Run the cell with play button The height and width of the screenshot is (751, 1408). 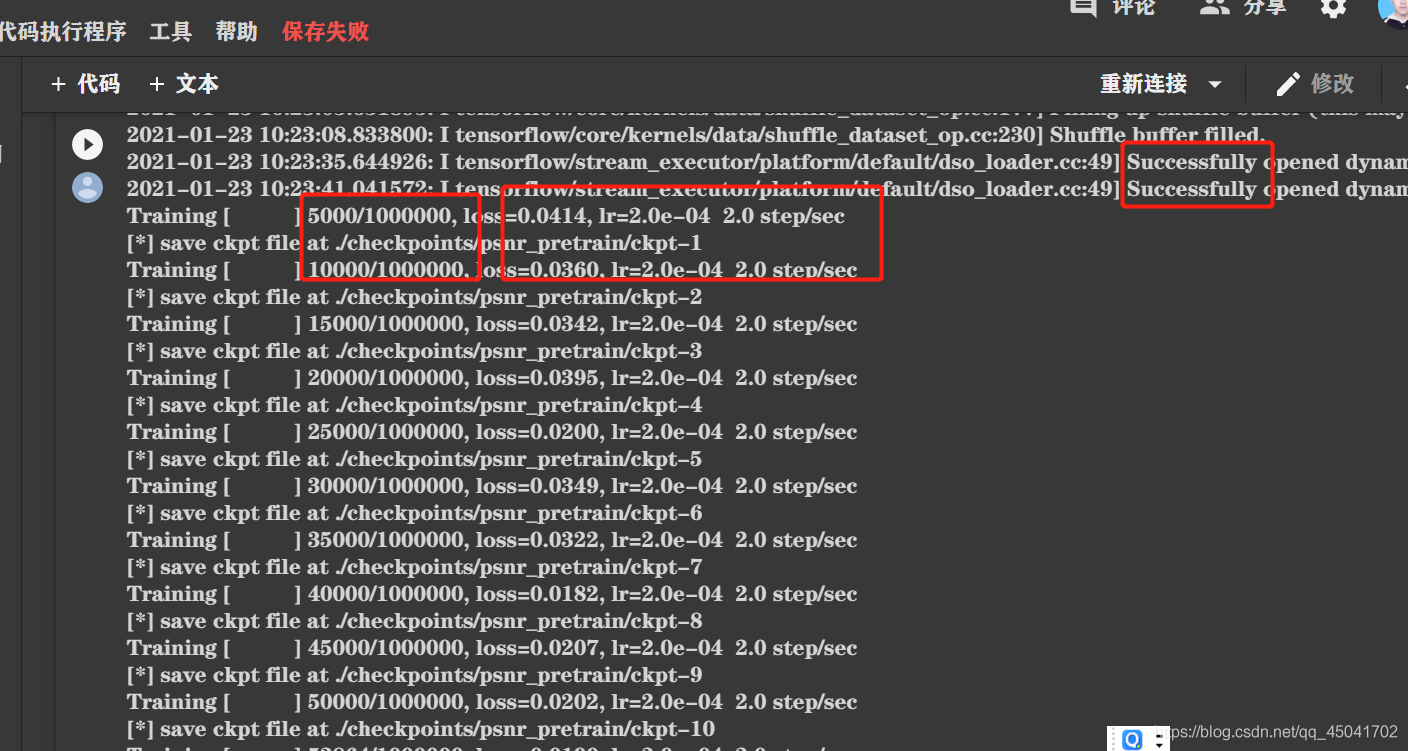pos(88,145)
